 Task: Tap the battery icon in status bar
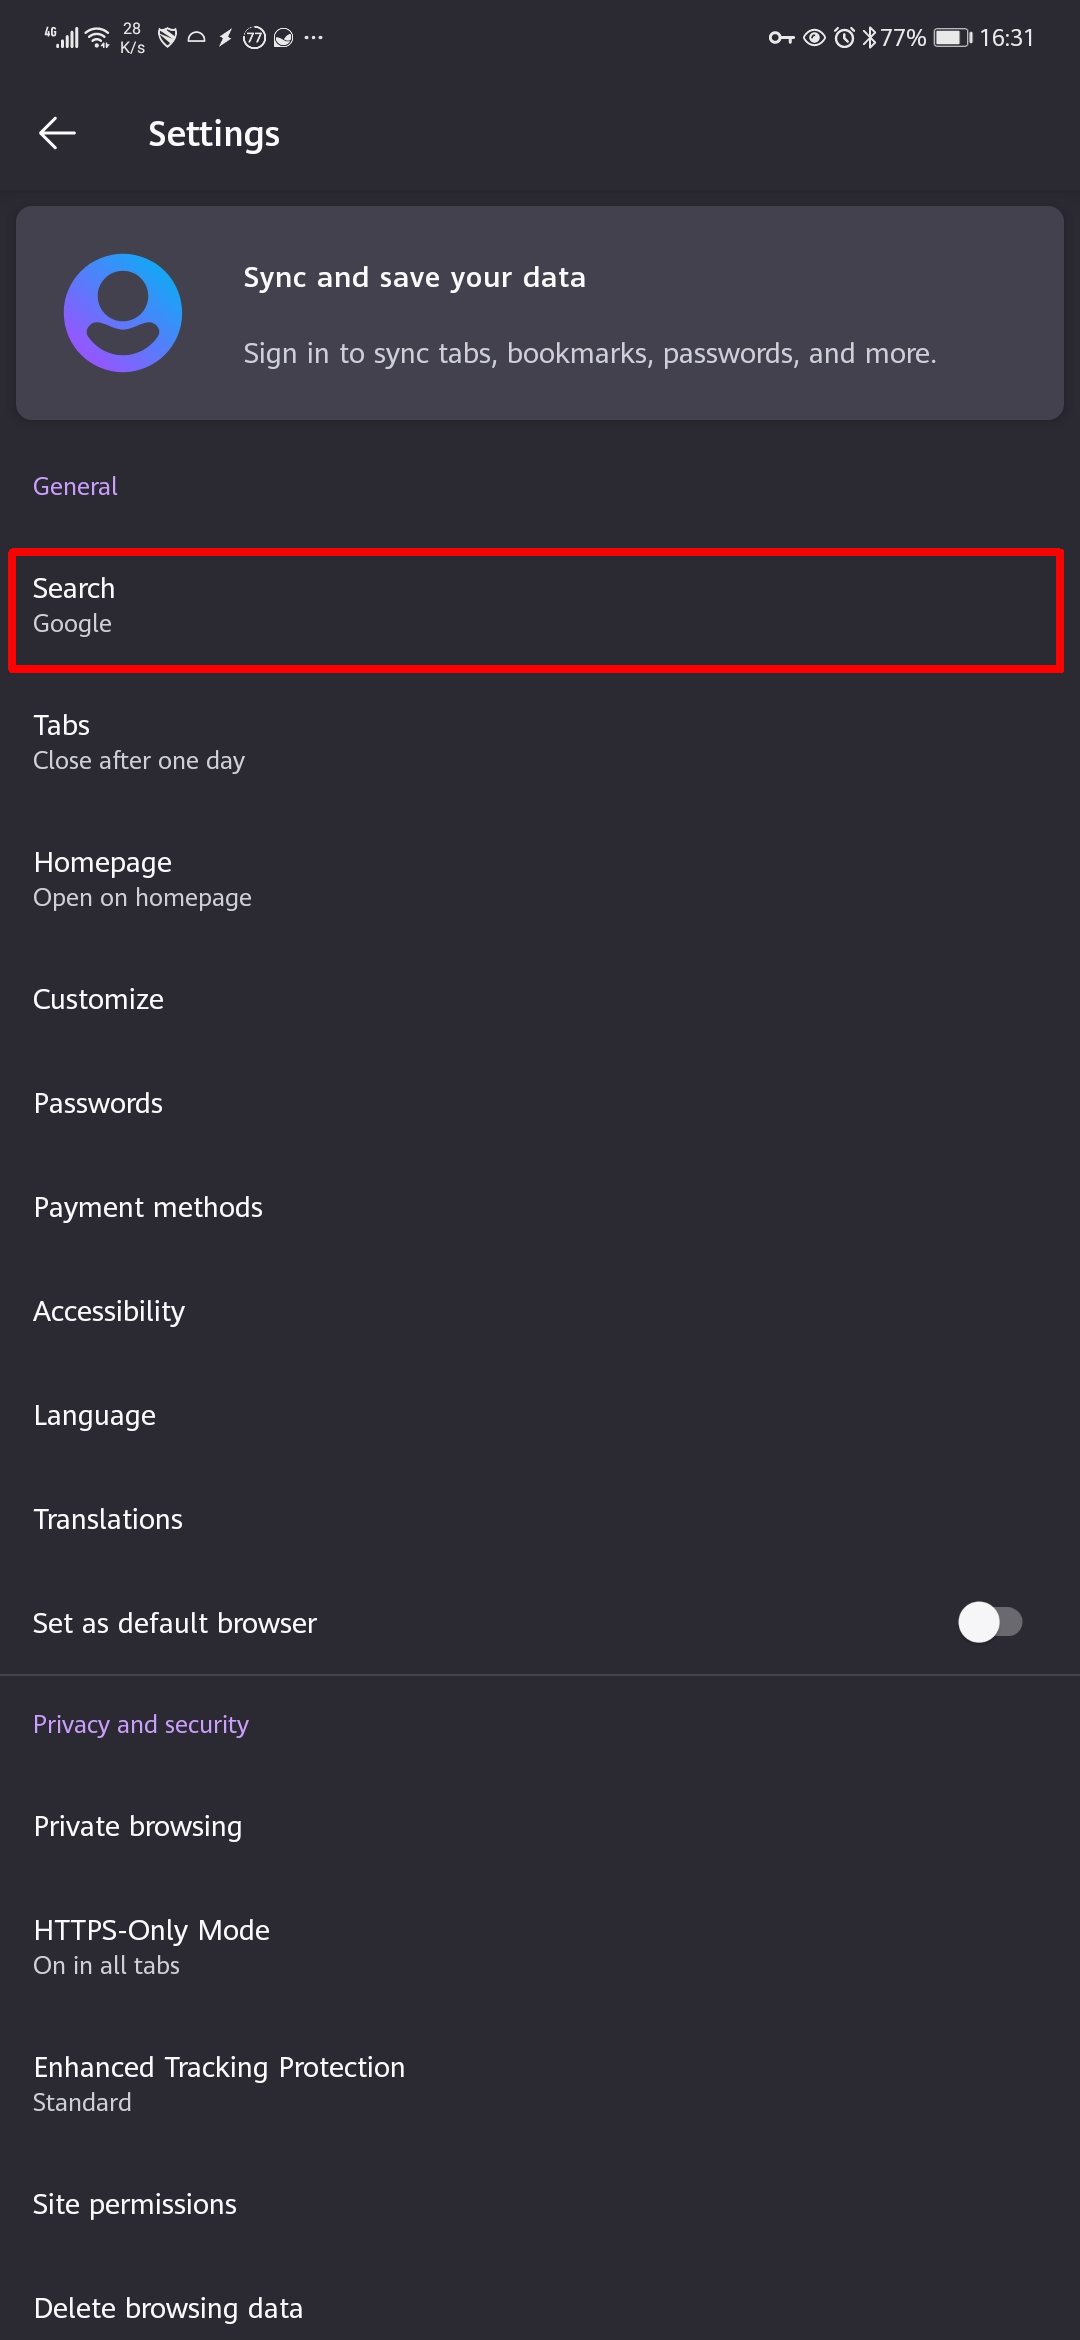point(951,38)
